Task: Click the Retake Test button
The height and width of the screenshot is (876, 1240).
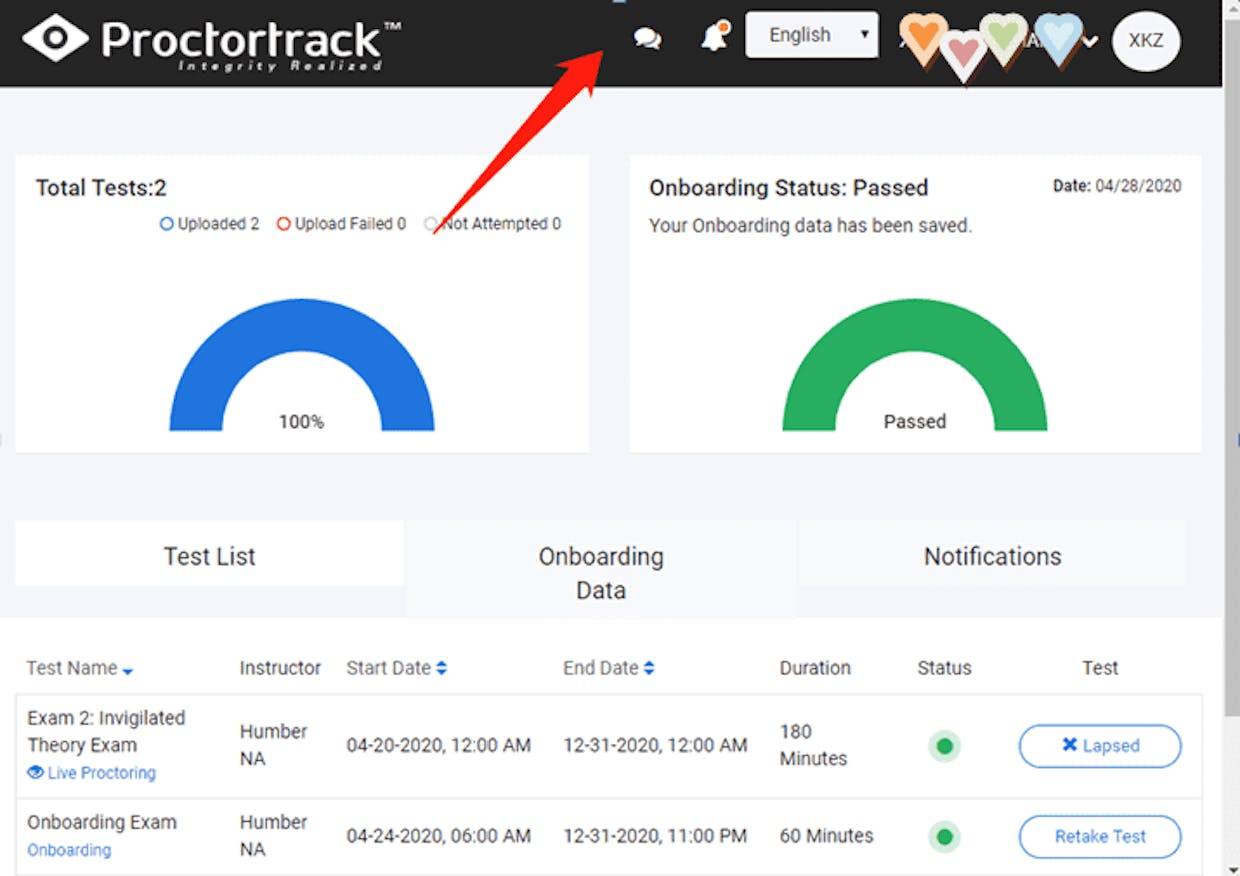Action: [x=1100, y=837]
